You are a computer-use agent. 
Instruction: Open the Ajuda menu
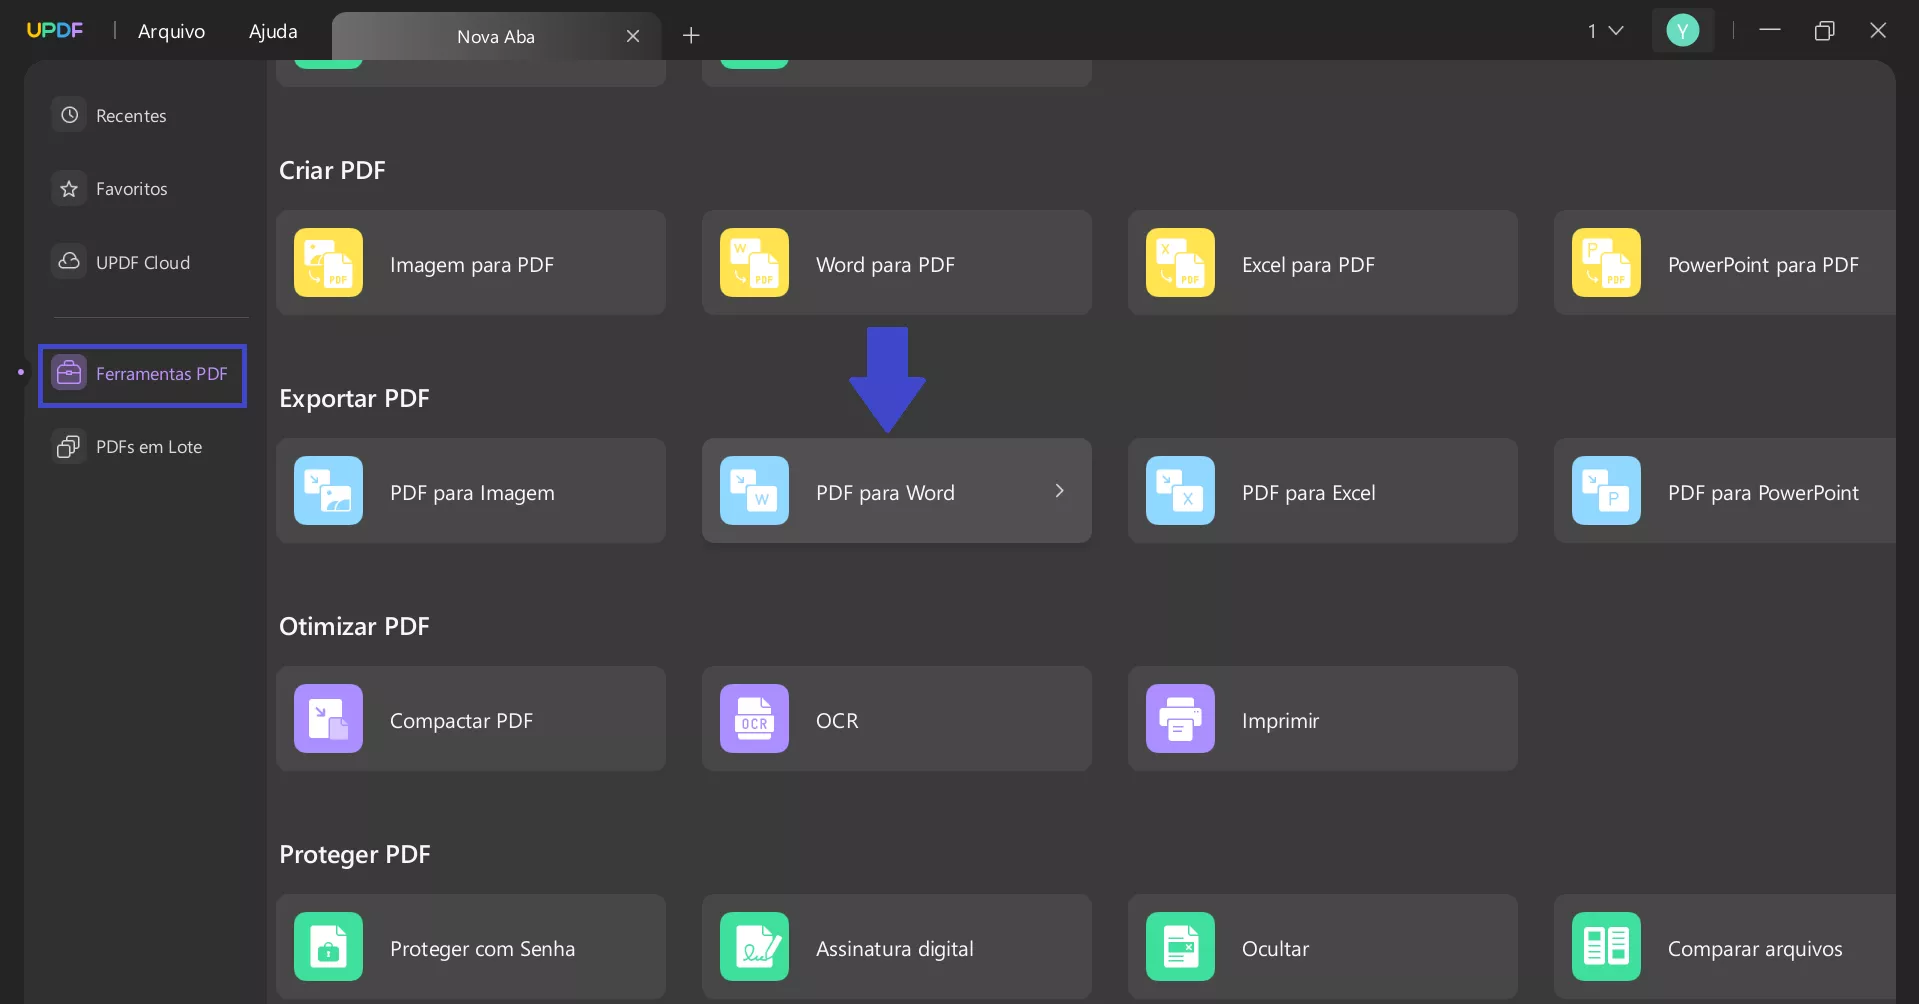click(273, 31)
